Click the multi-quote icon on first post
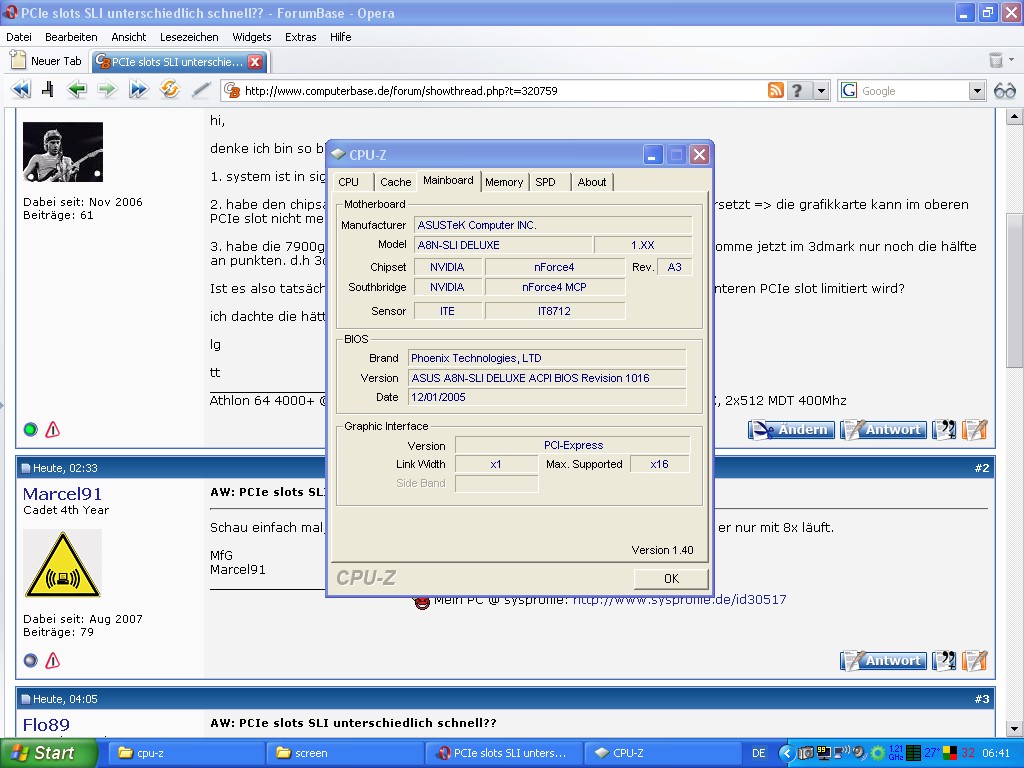1024x768 pixels. point(944,430)
